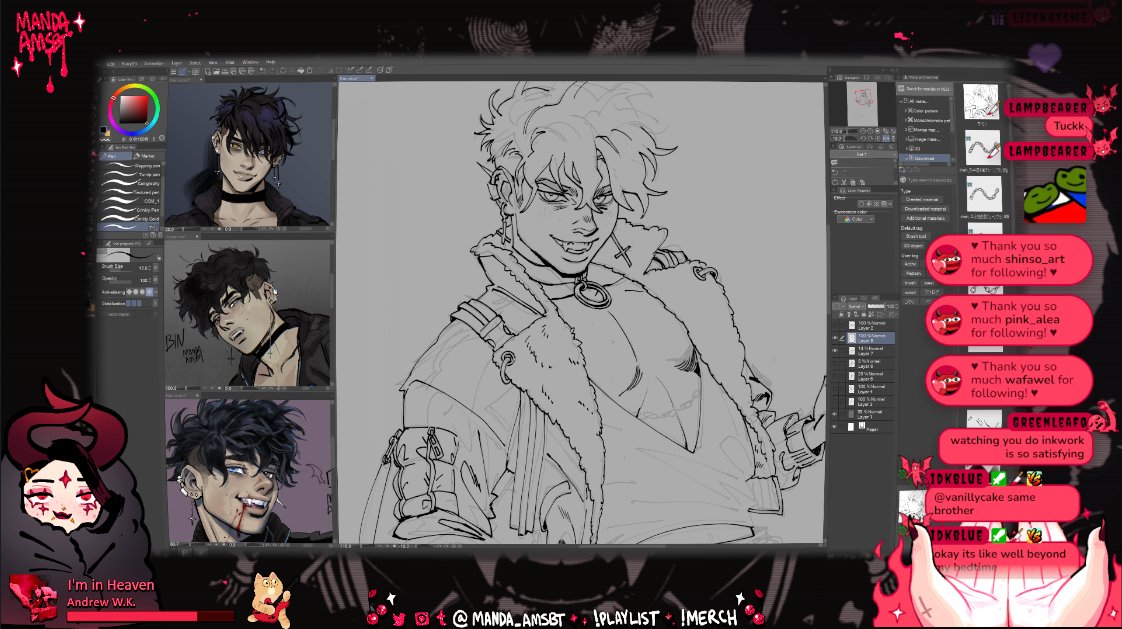Toggle visibility of Layer 4

point(834,389)
